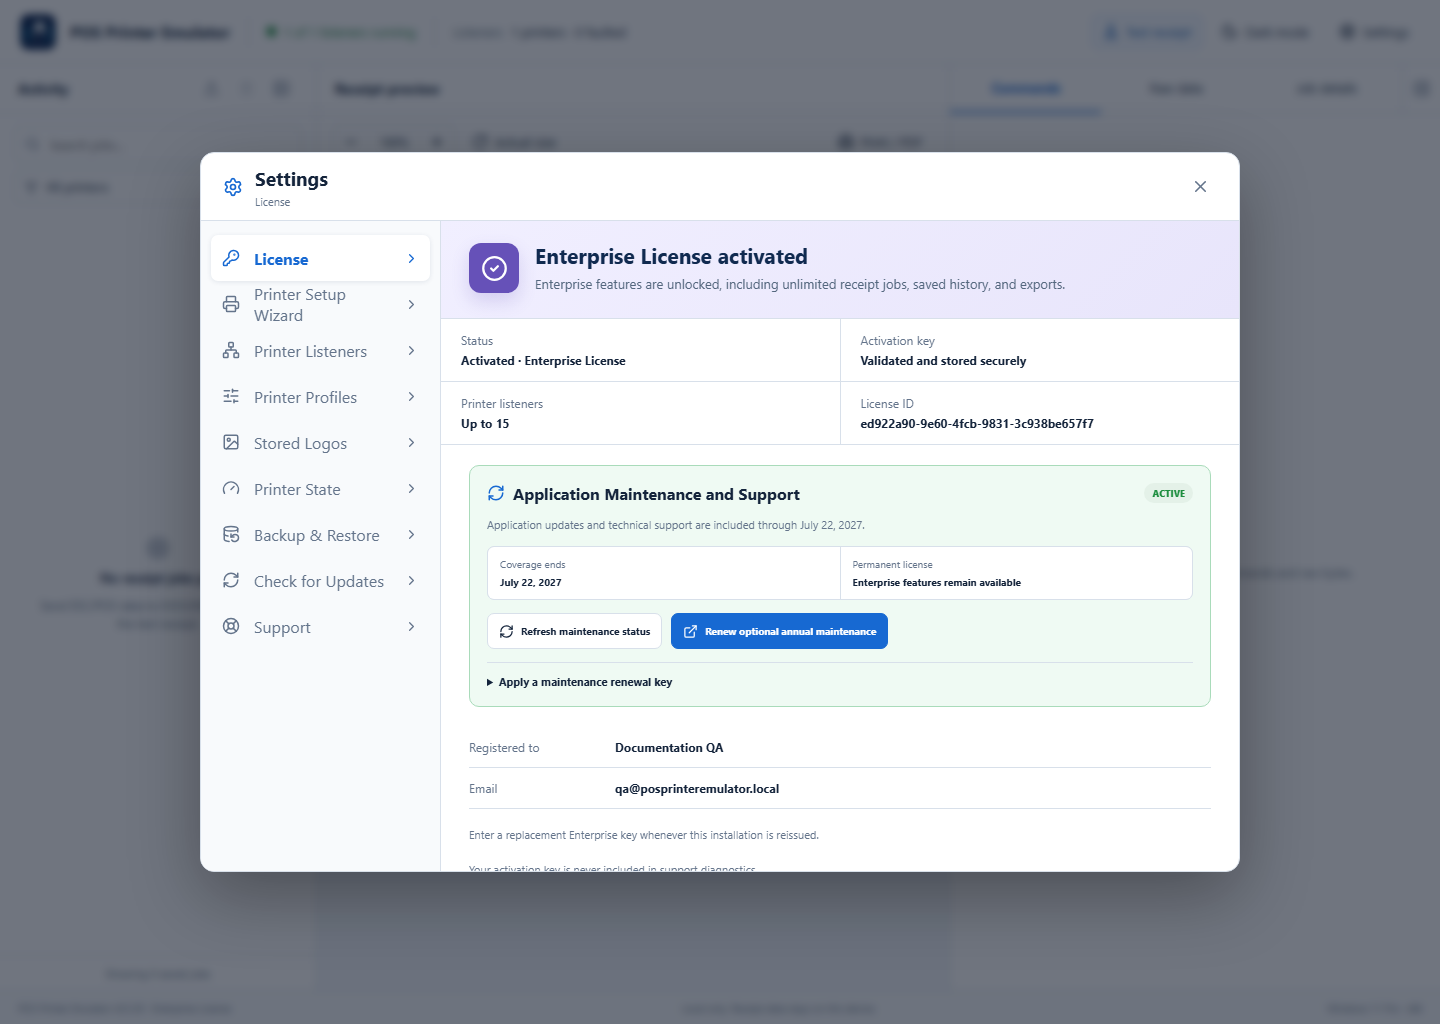
Task: Click chevron next to License
Action: (x=411, y=259)
